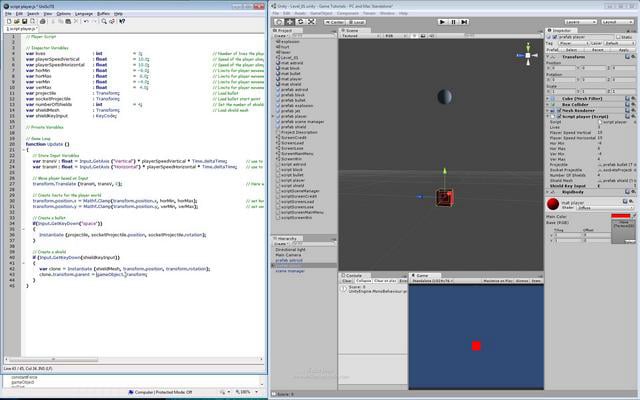Select the Scale transform tool
This screenshot has width=640, height=400.
tap(311, 22)
